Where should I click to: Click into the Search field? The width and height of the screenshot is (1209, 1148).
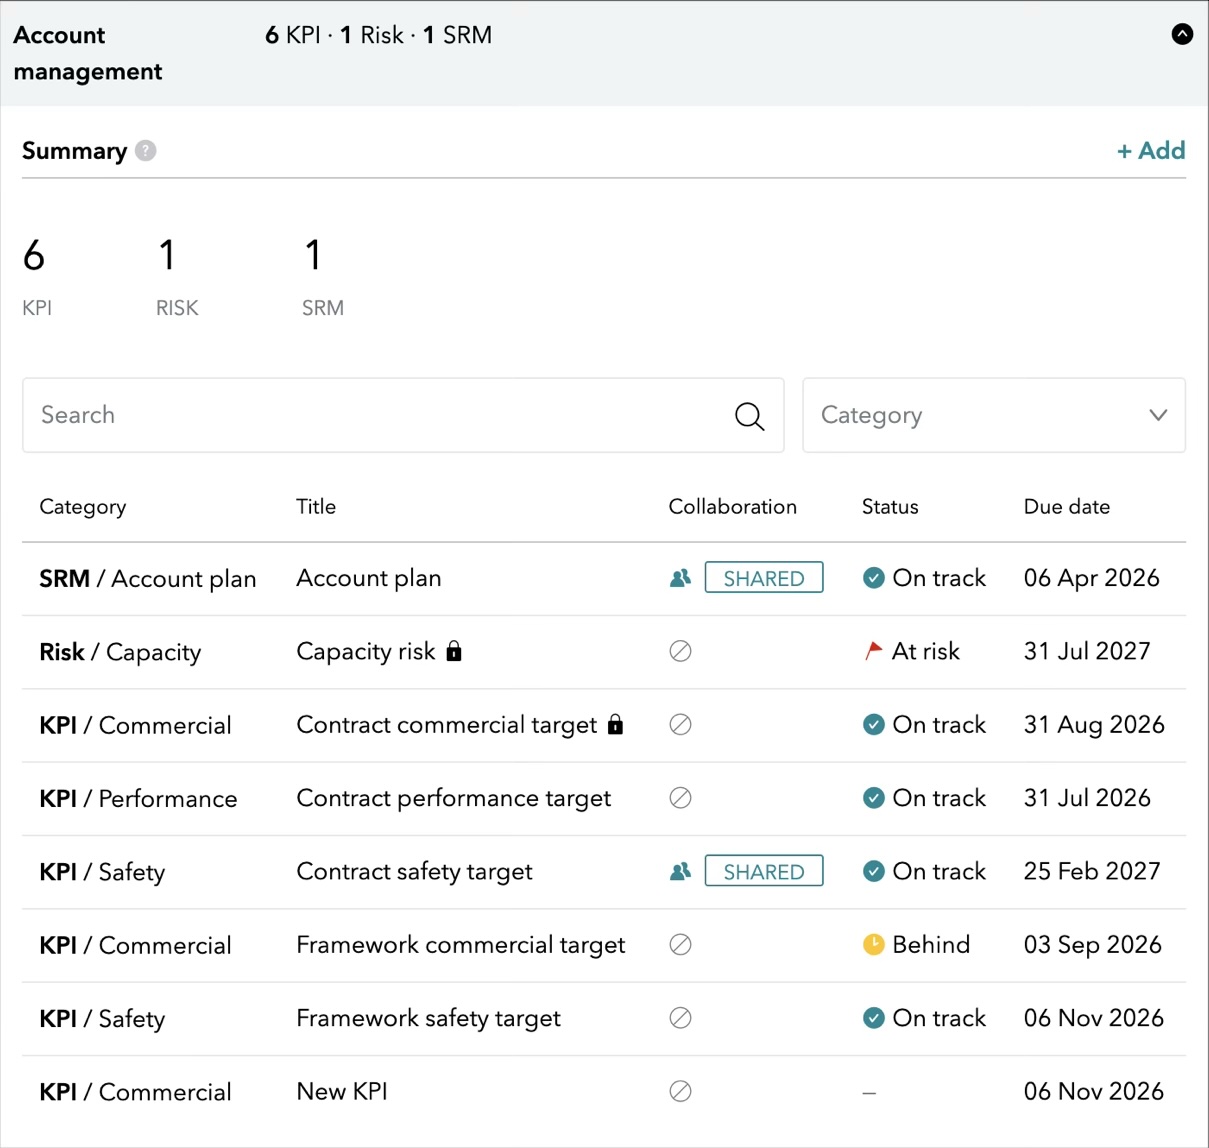click(403, 415)
